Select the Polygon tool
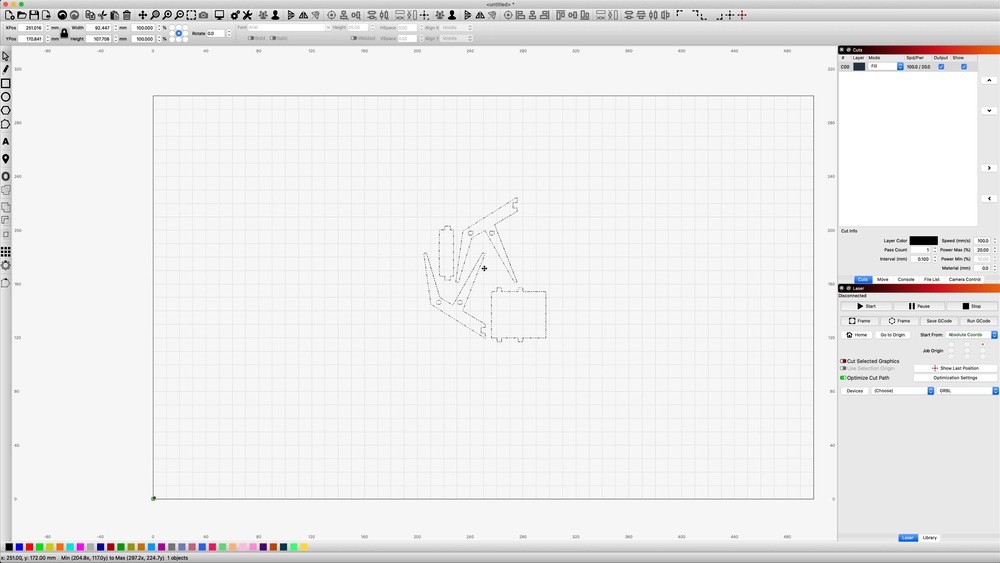1000x563 pixels. [x=6, y=110]
